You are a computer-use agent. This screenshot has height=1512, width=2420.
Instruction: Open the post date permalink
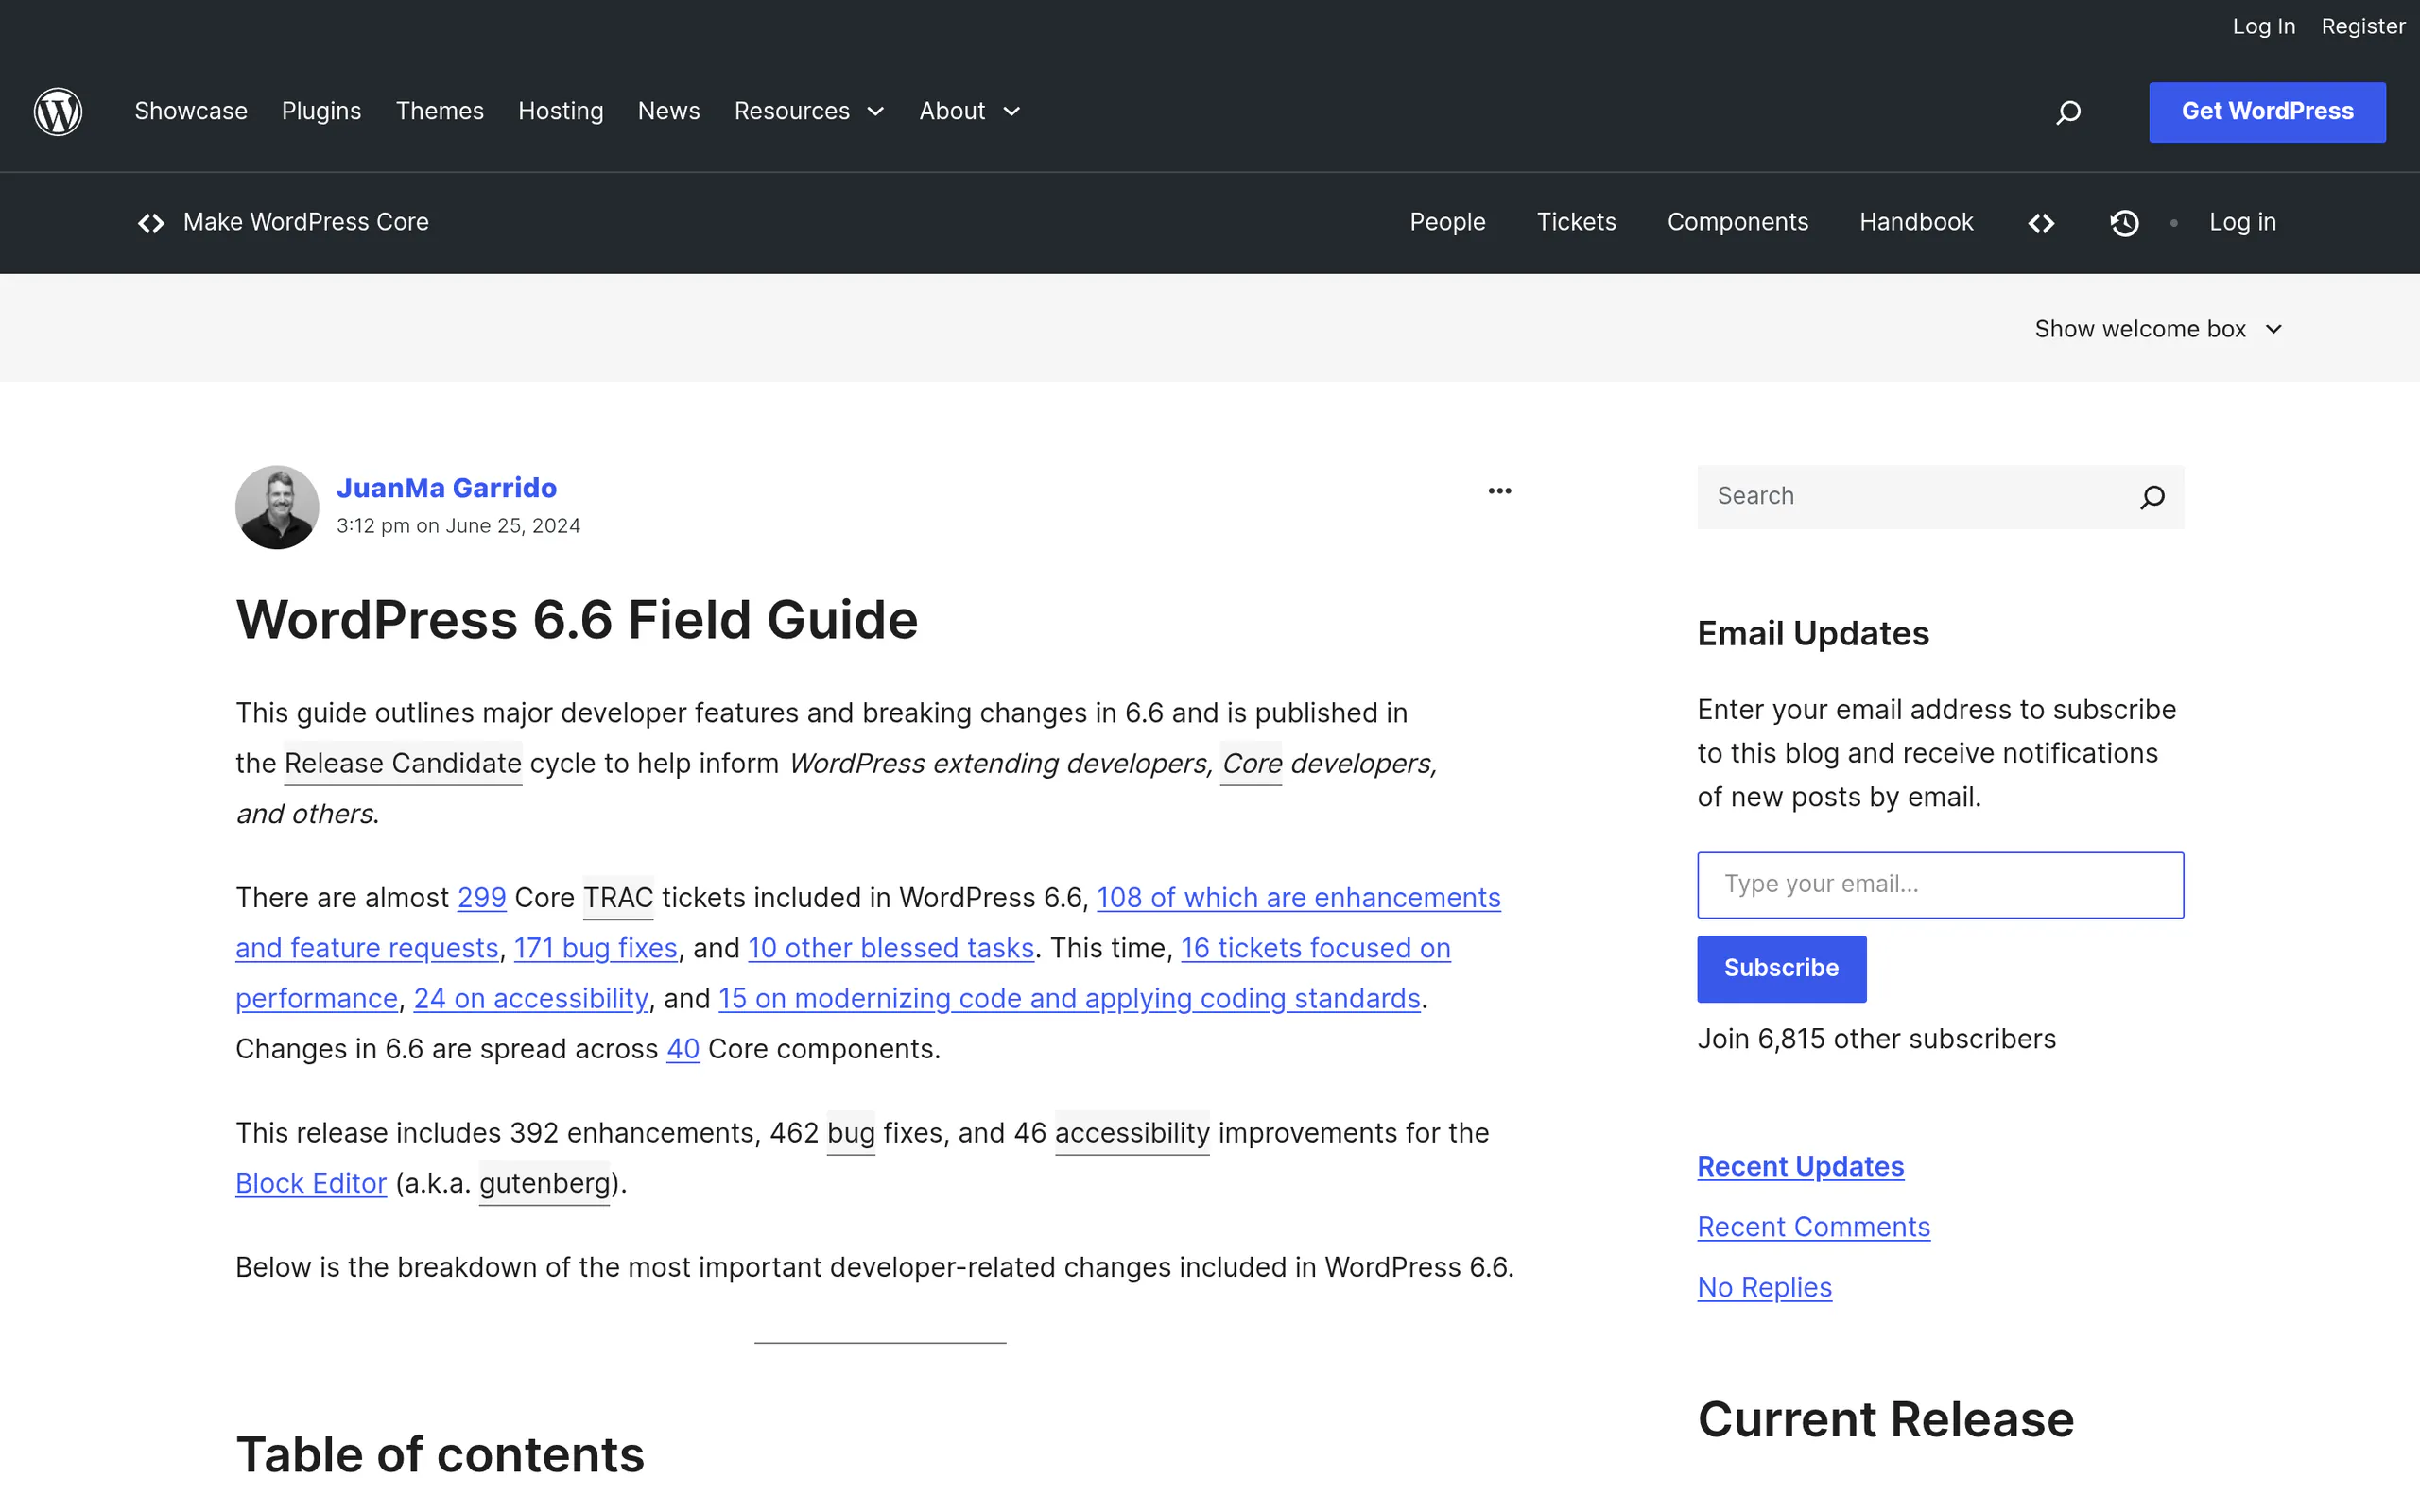(458, 526)
